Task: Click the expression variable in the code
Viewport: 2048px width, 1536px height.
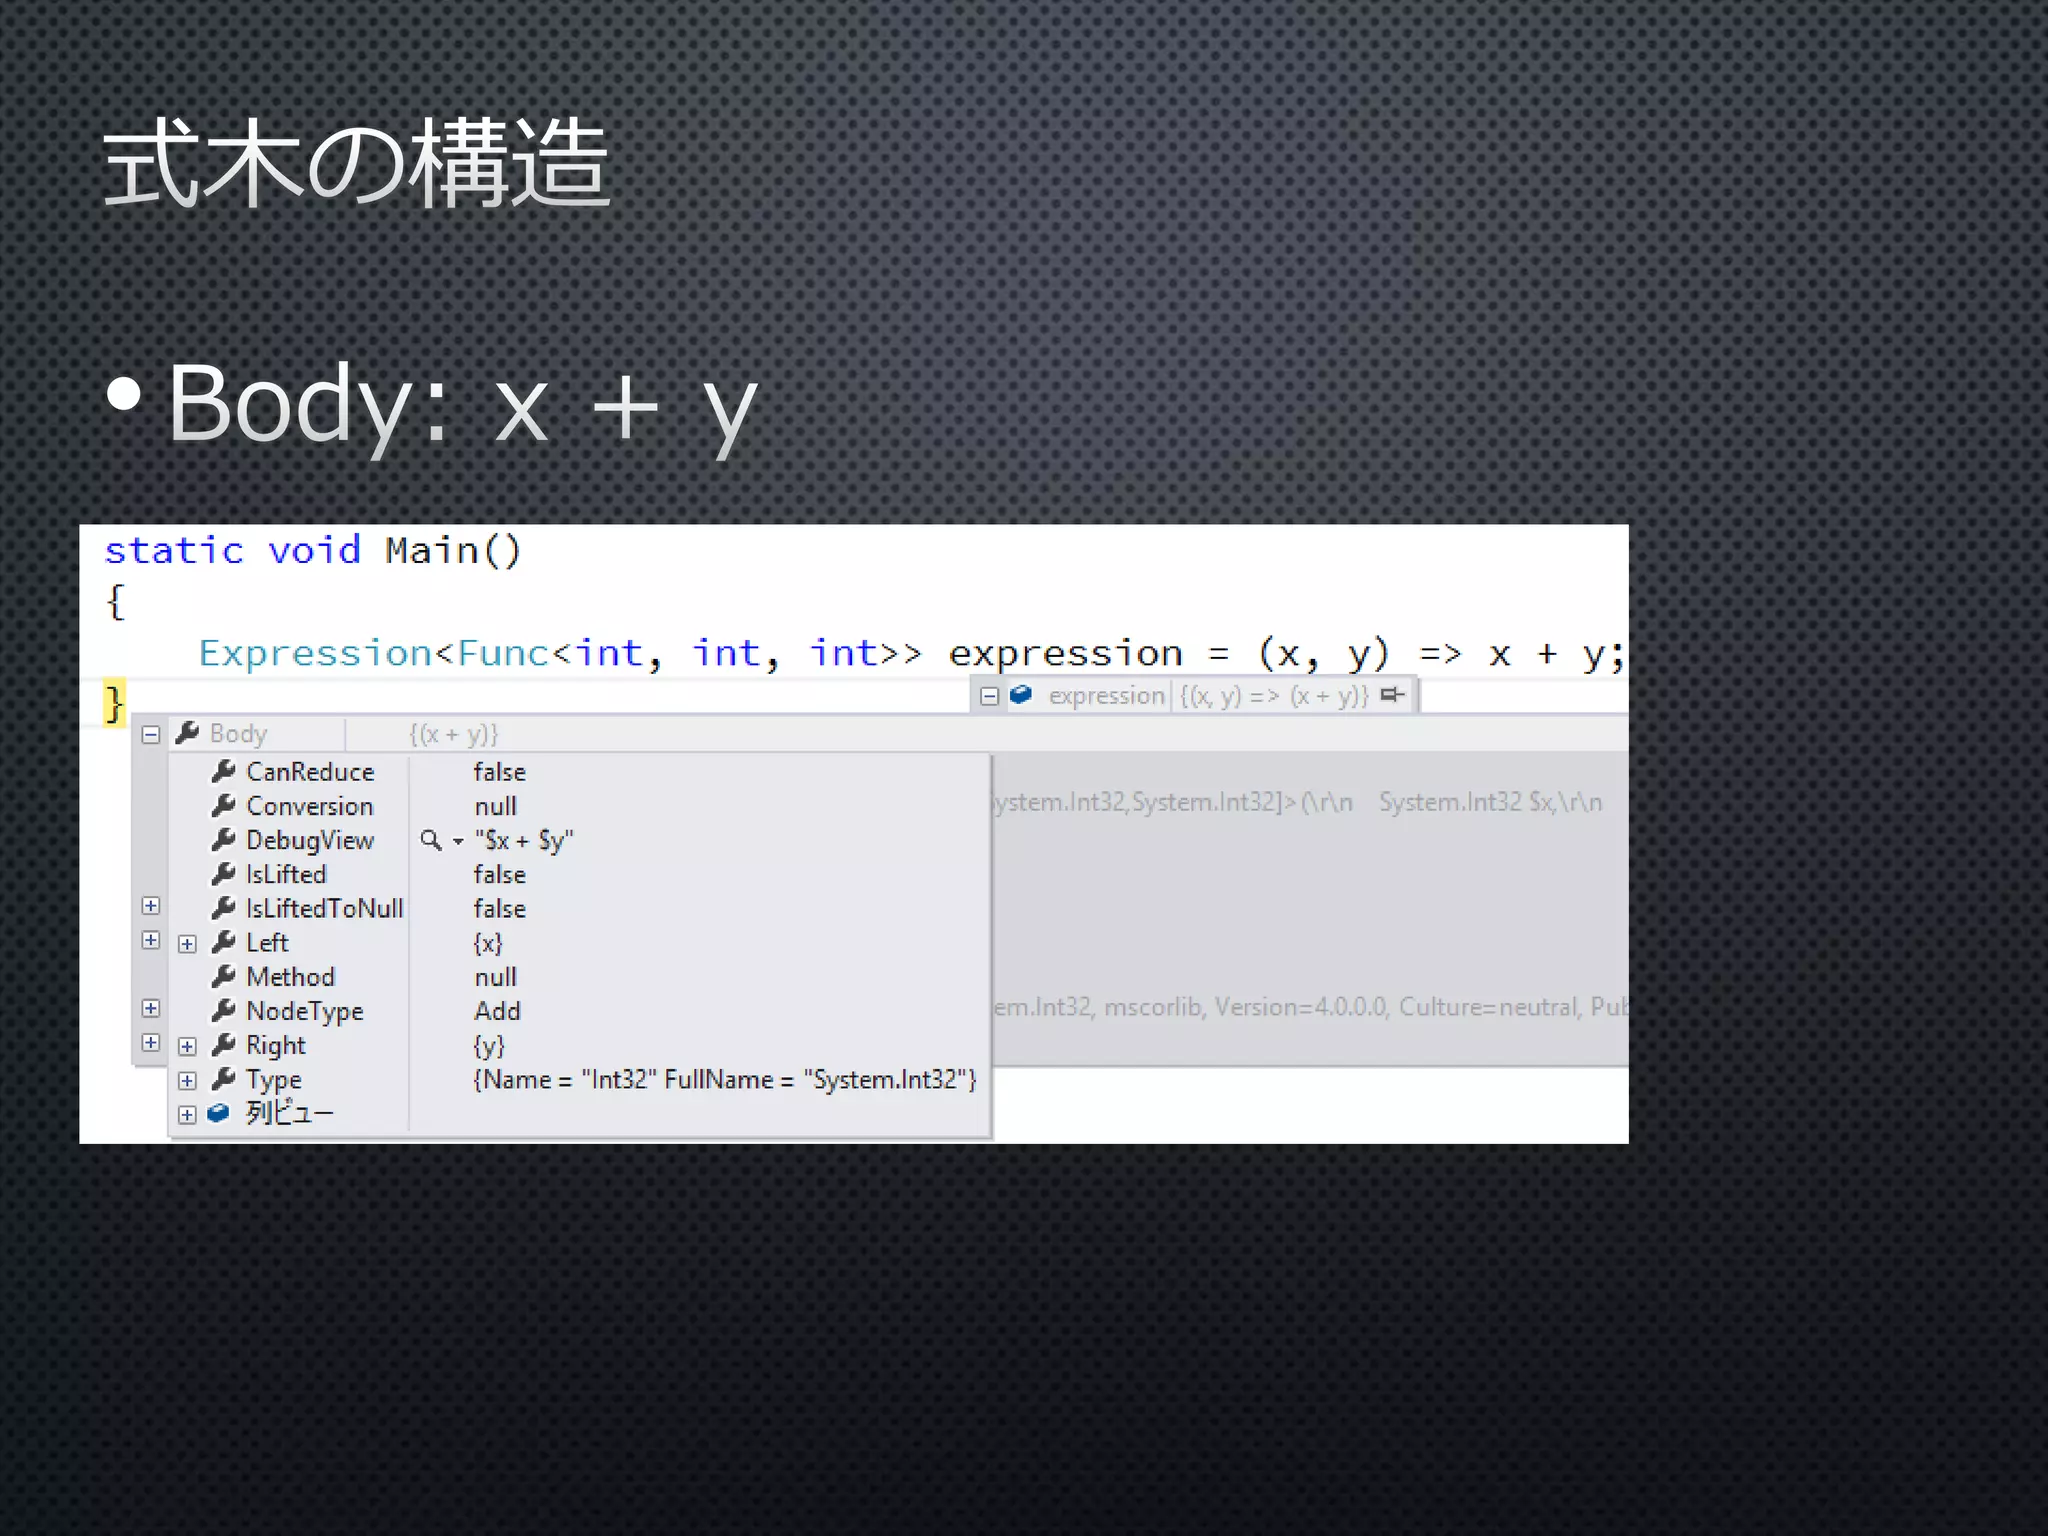Action: click(1065, 654)
